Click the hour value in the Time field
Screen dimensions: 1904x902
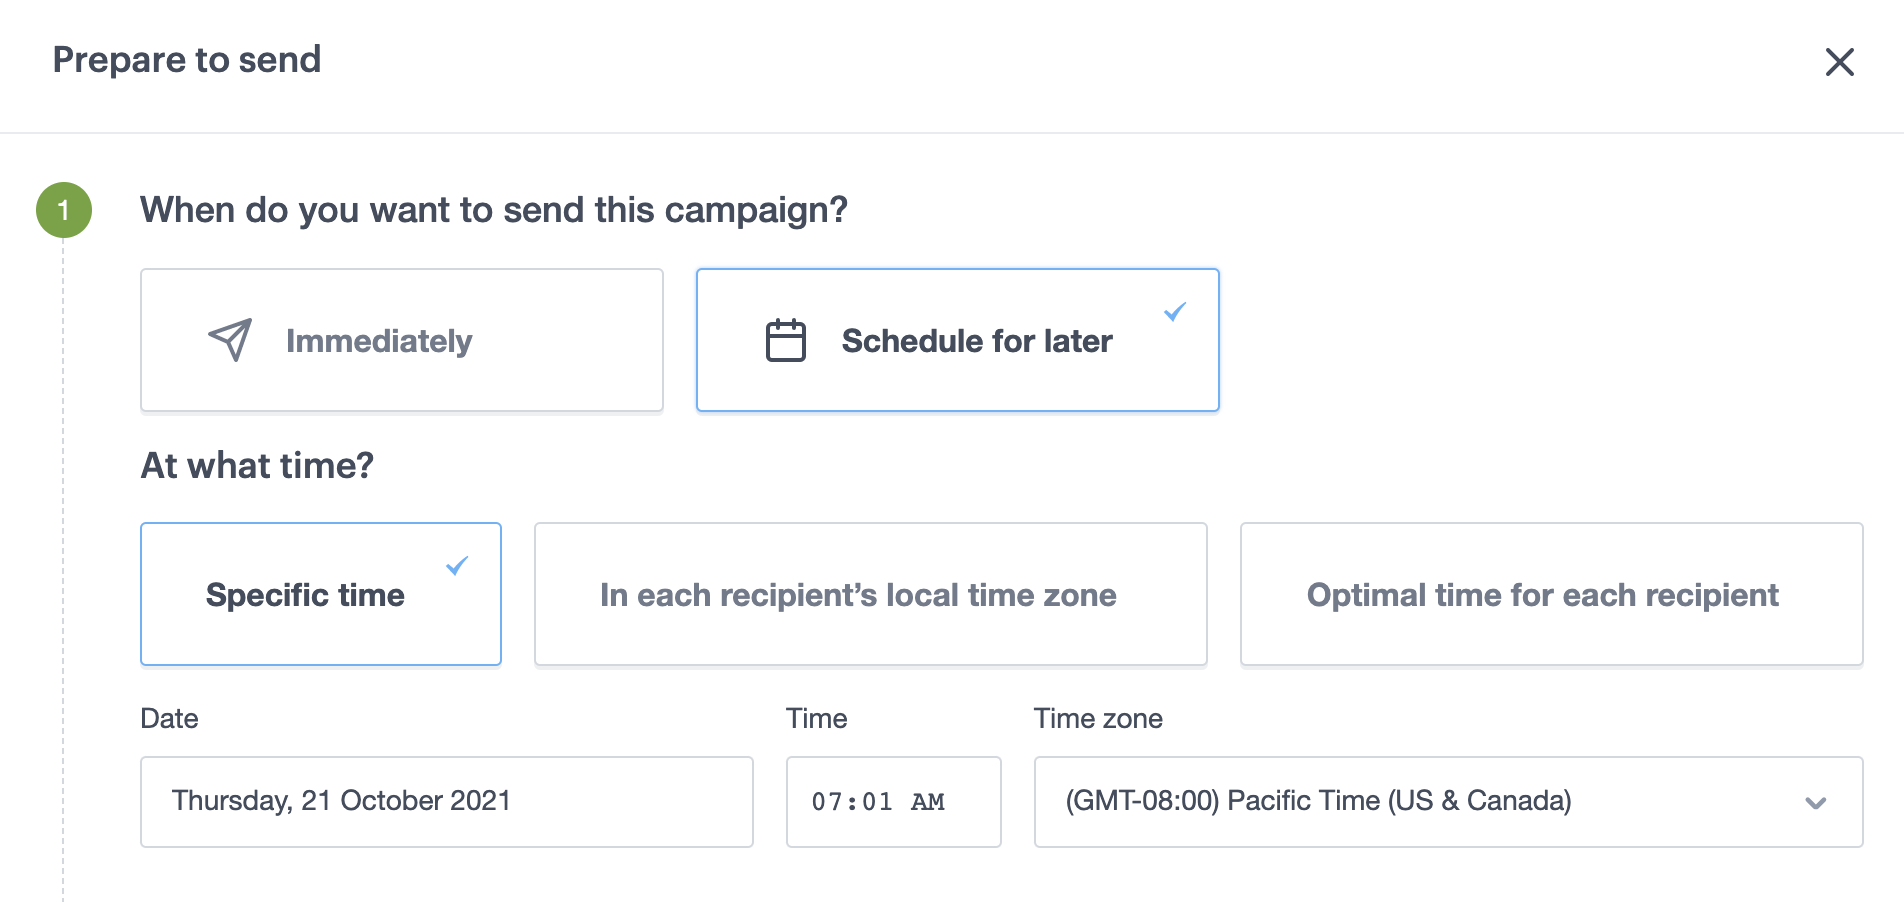tap(826, 802)
